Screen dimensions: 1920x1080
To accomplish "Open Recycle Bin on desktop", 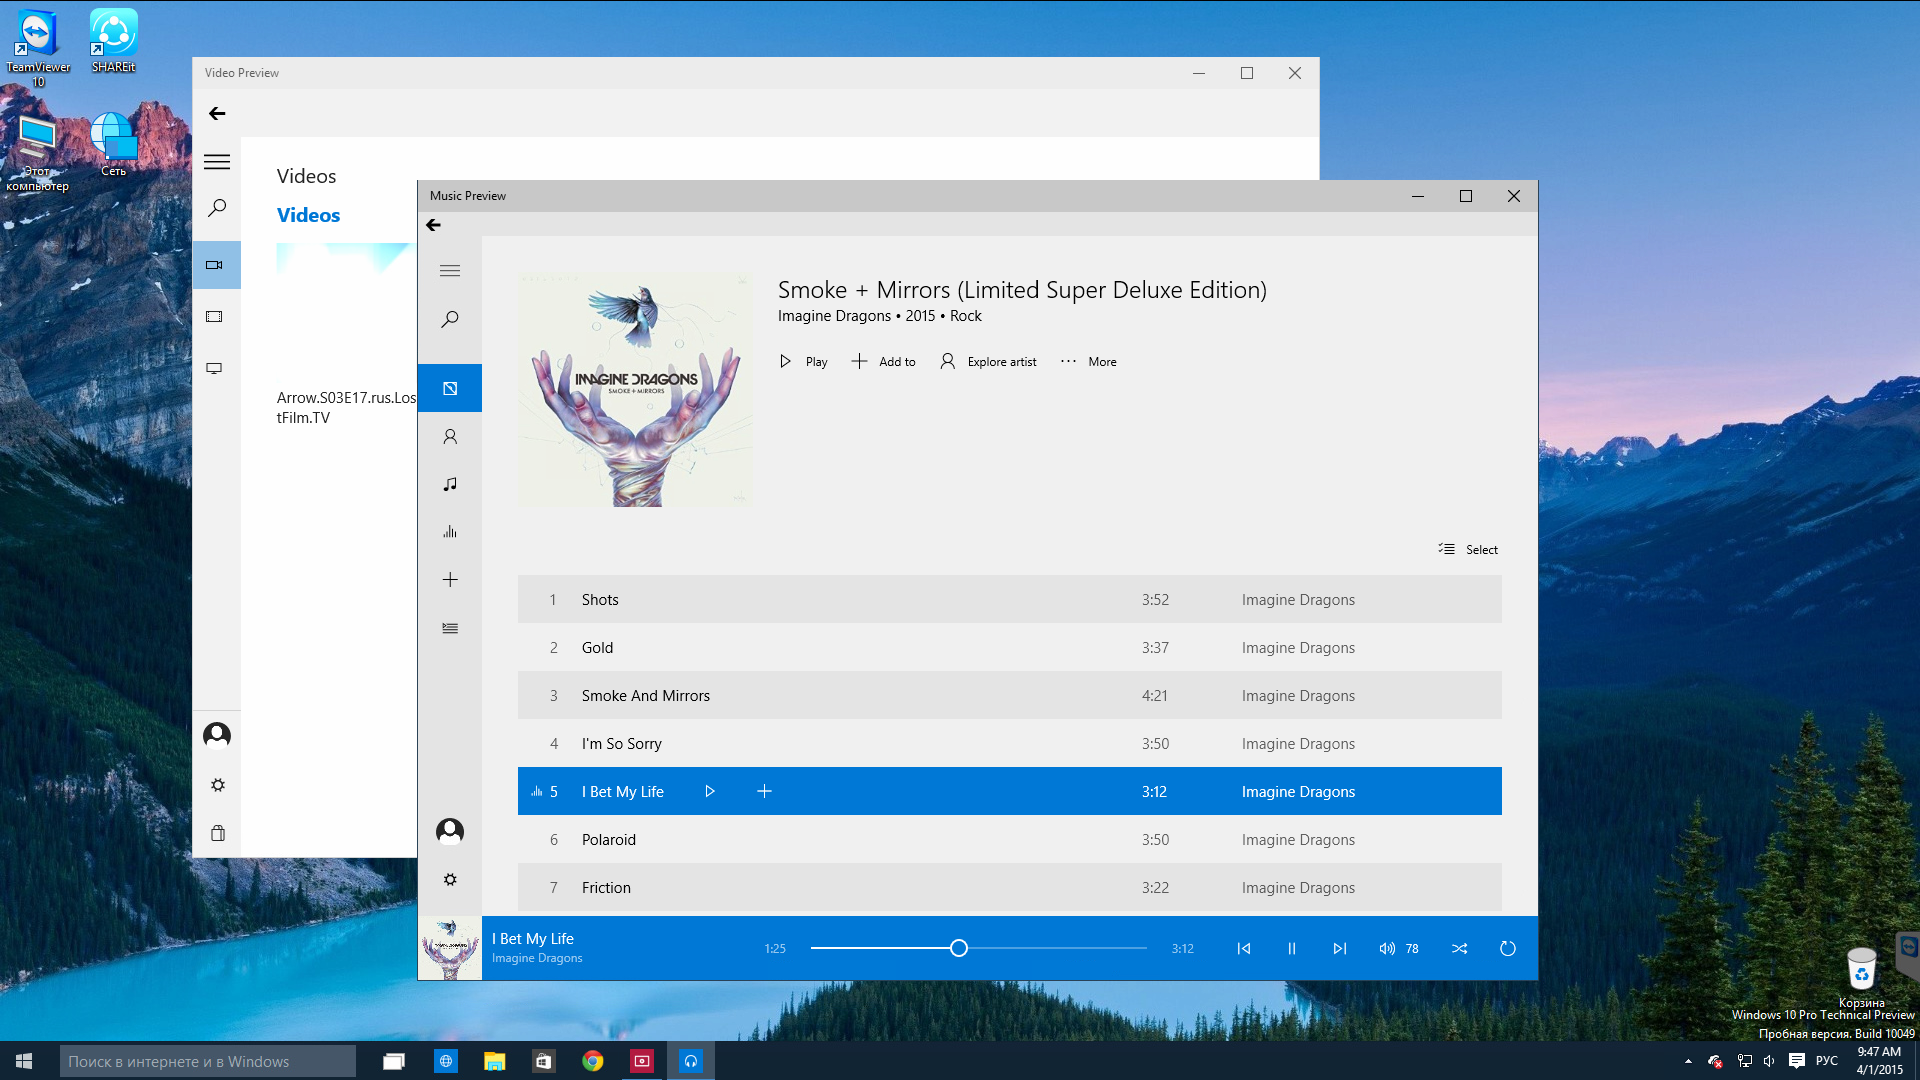I will 1861,978.
